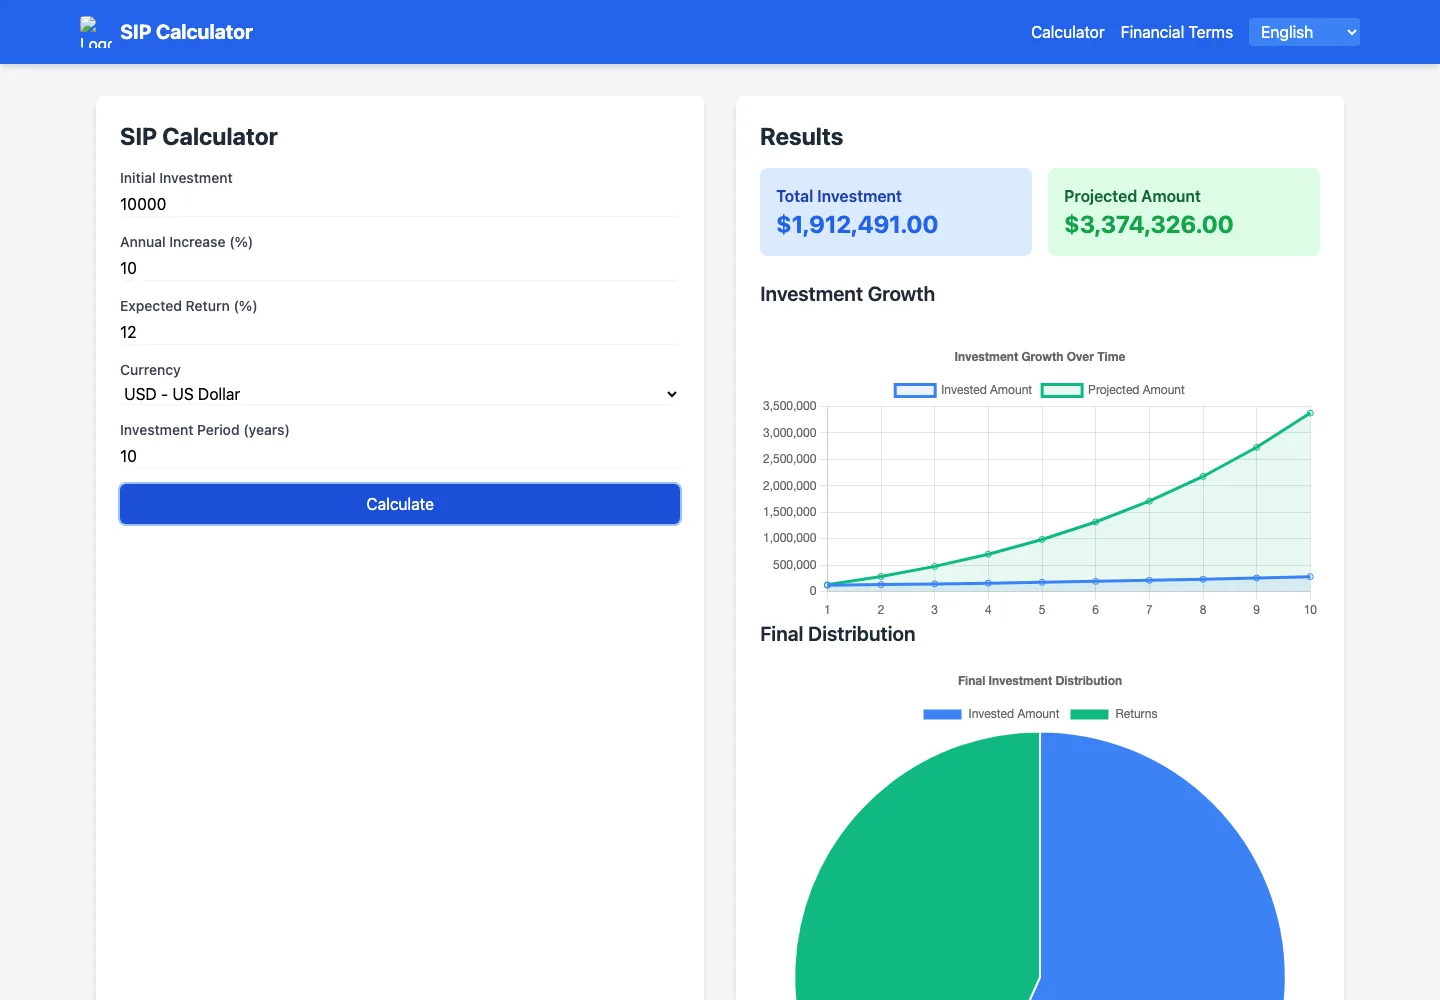Click the year 1 invested amount data point
The width and height of the screenshot is (1440, 1000).
pos(827,585)
